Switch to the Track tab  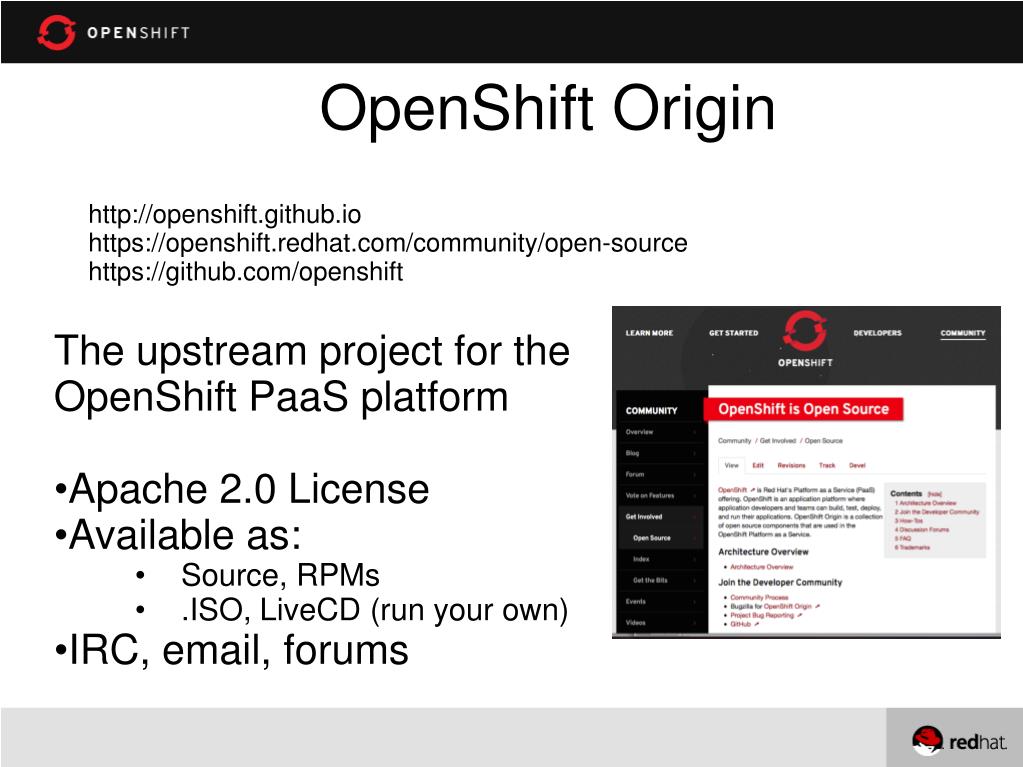click(827, 466)
